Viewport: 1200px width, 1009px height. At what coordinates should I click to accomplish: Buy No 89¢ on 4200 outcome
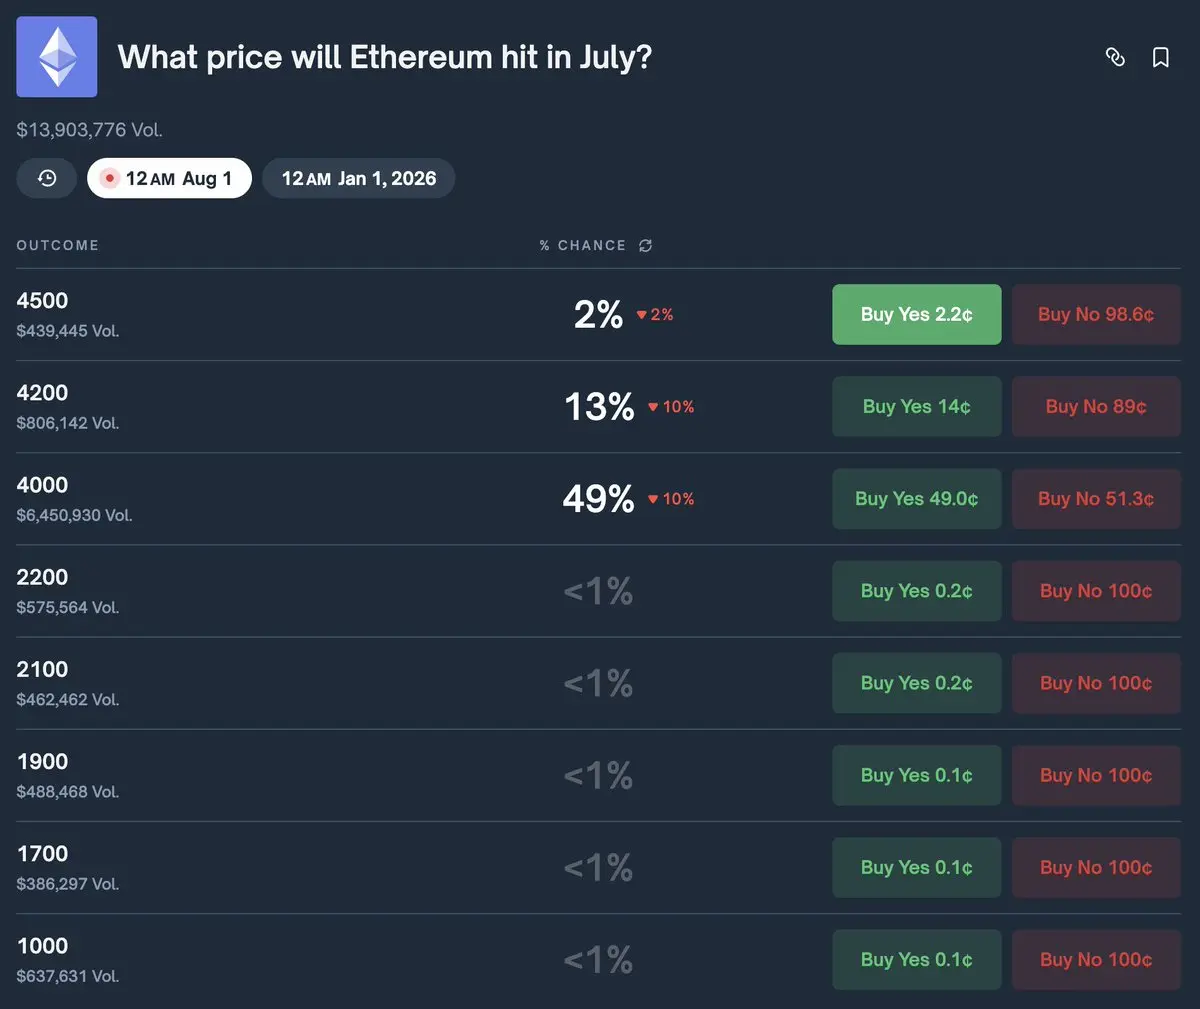(x=1096, y=406)
